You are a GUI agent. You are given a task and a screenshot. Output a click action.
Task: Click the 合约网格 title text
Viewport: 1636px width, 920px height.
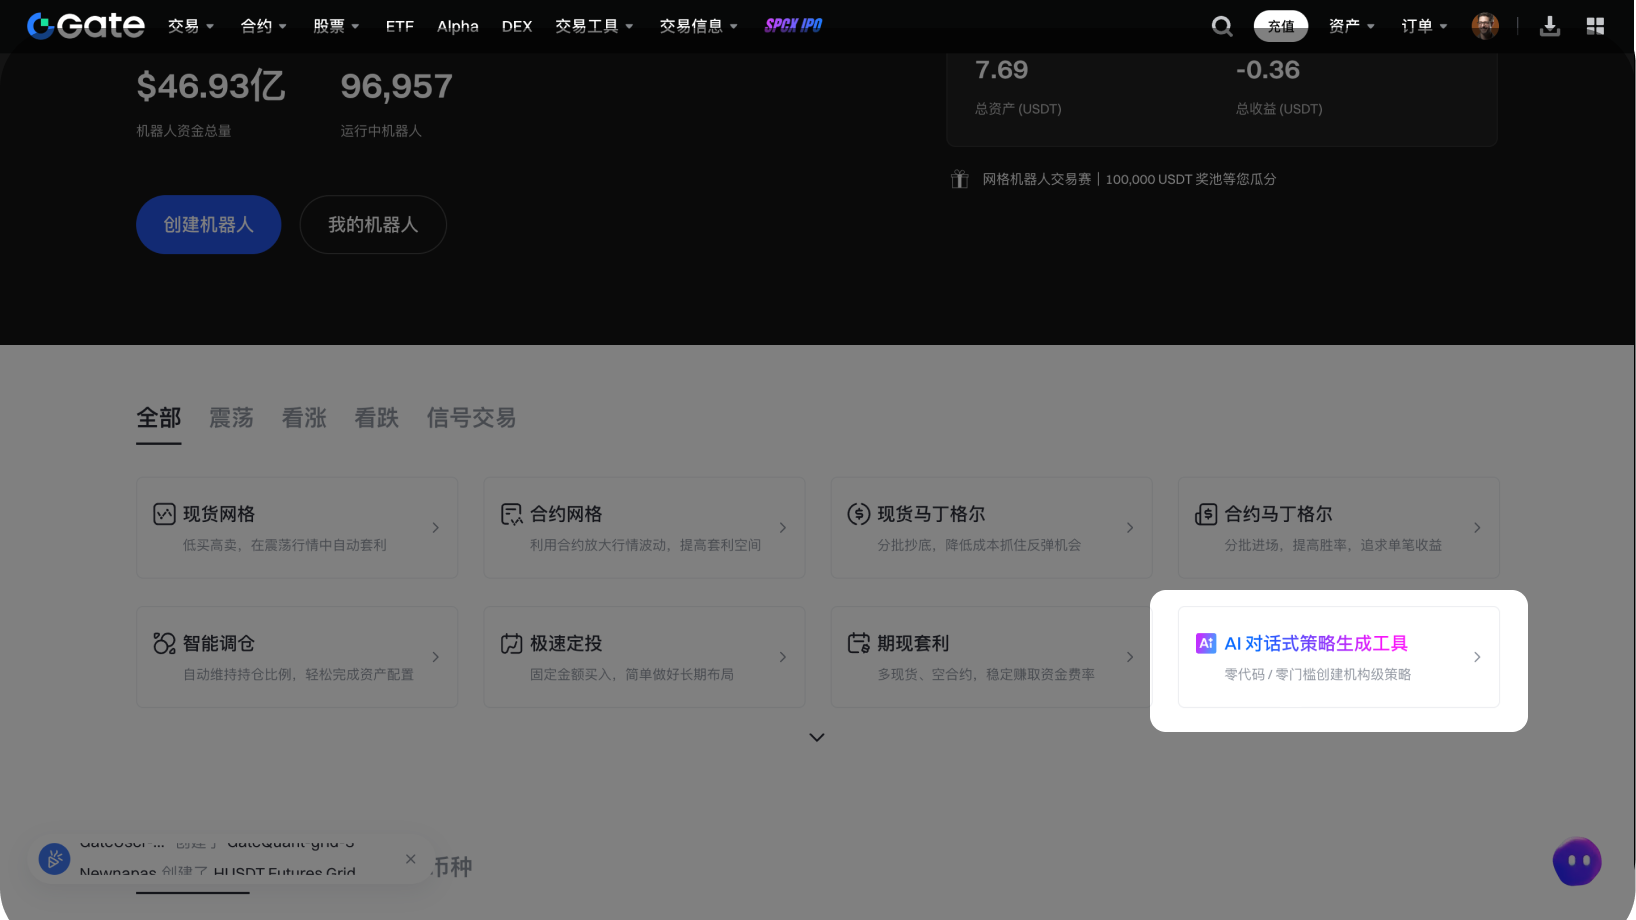(566, 514)
